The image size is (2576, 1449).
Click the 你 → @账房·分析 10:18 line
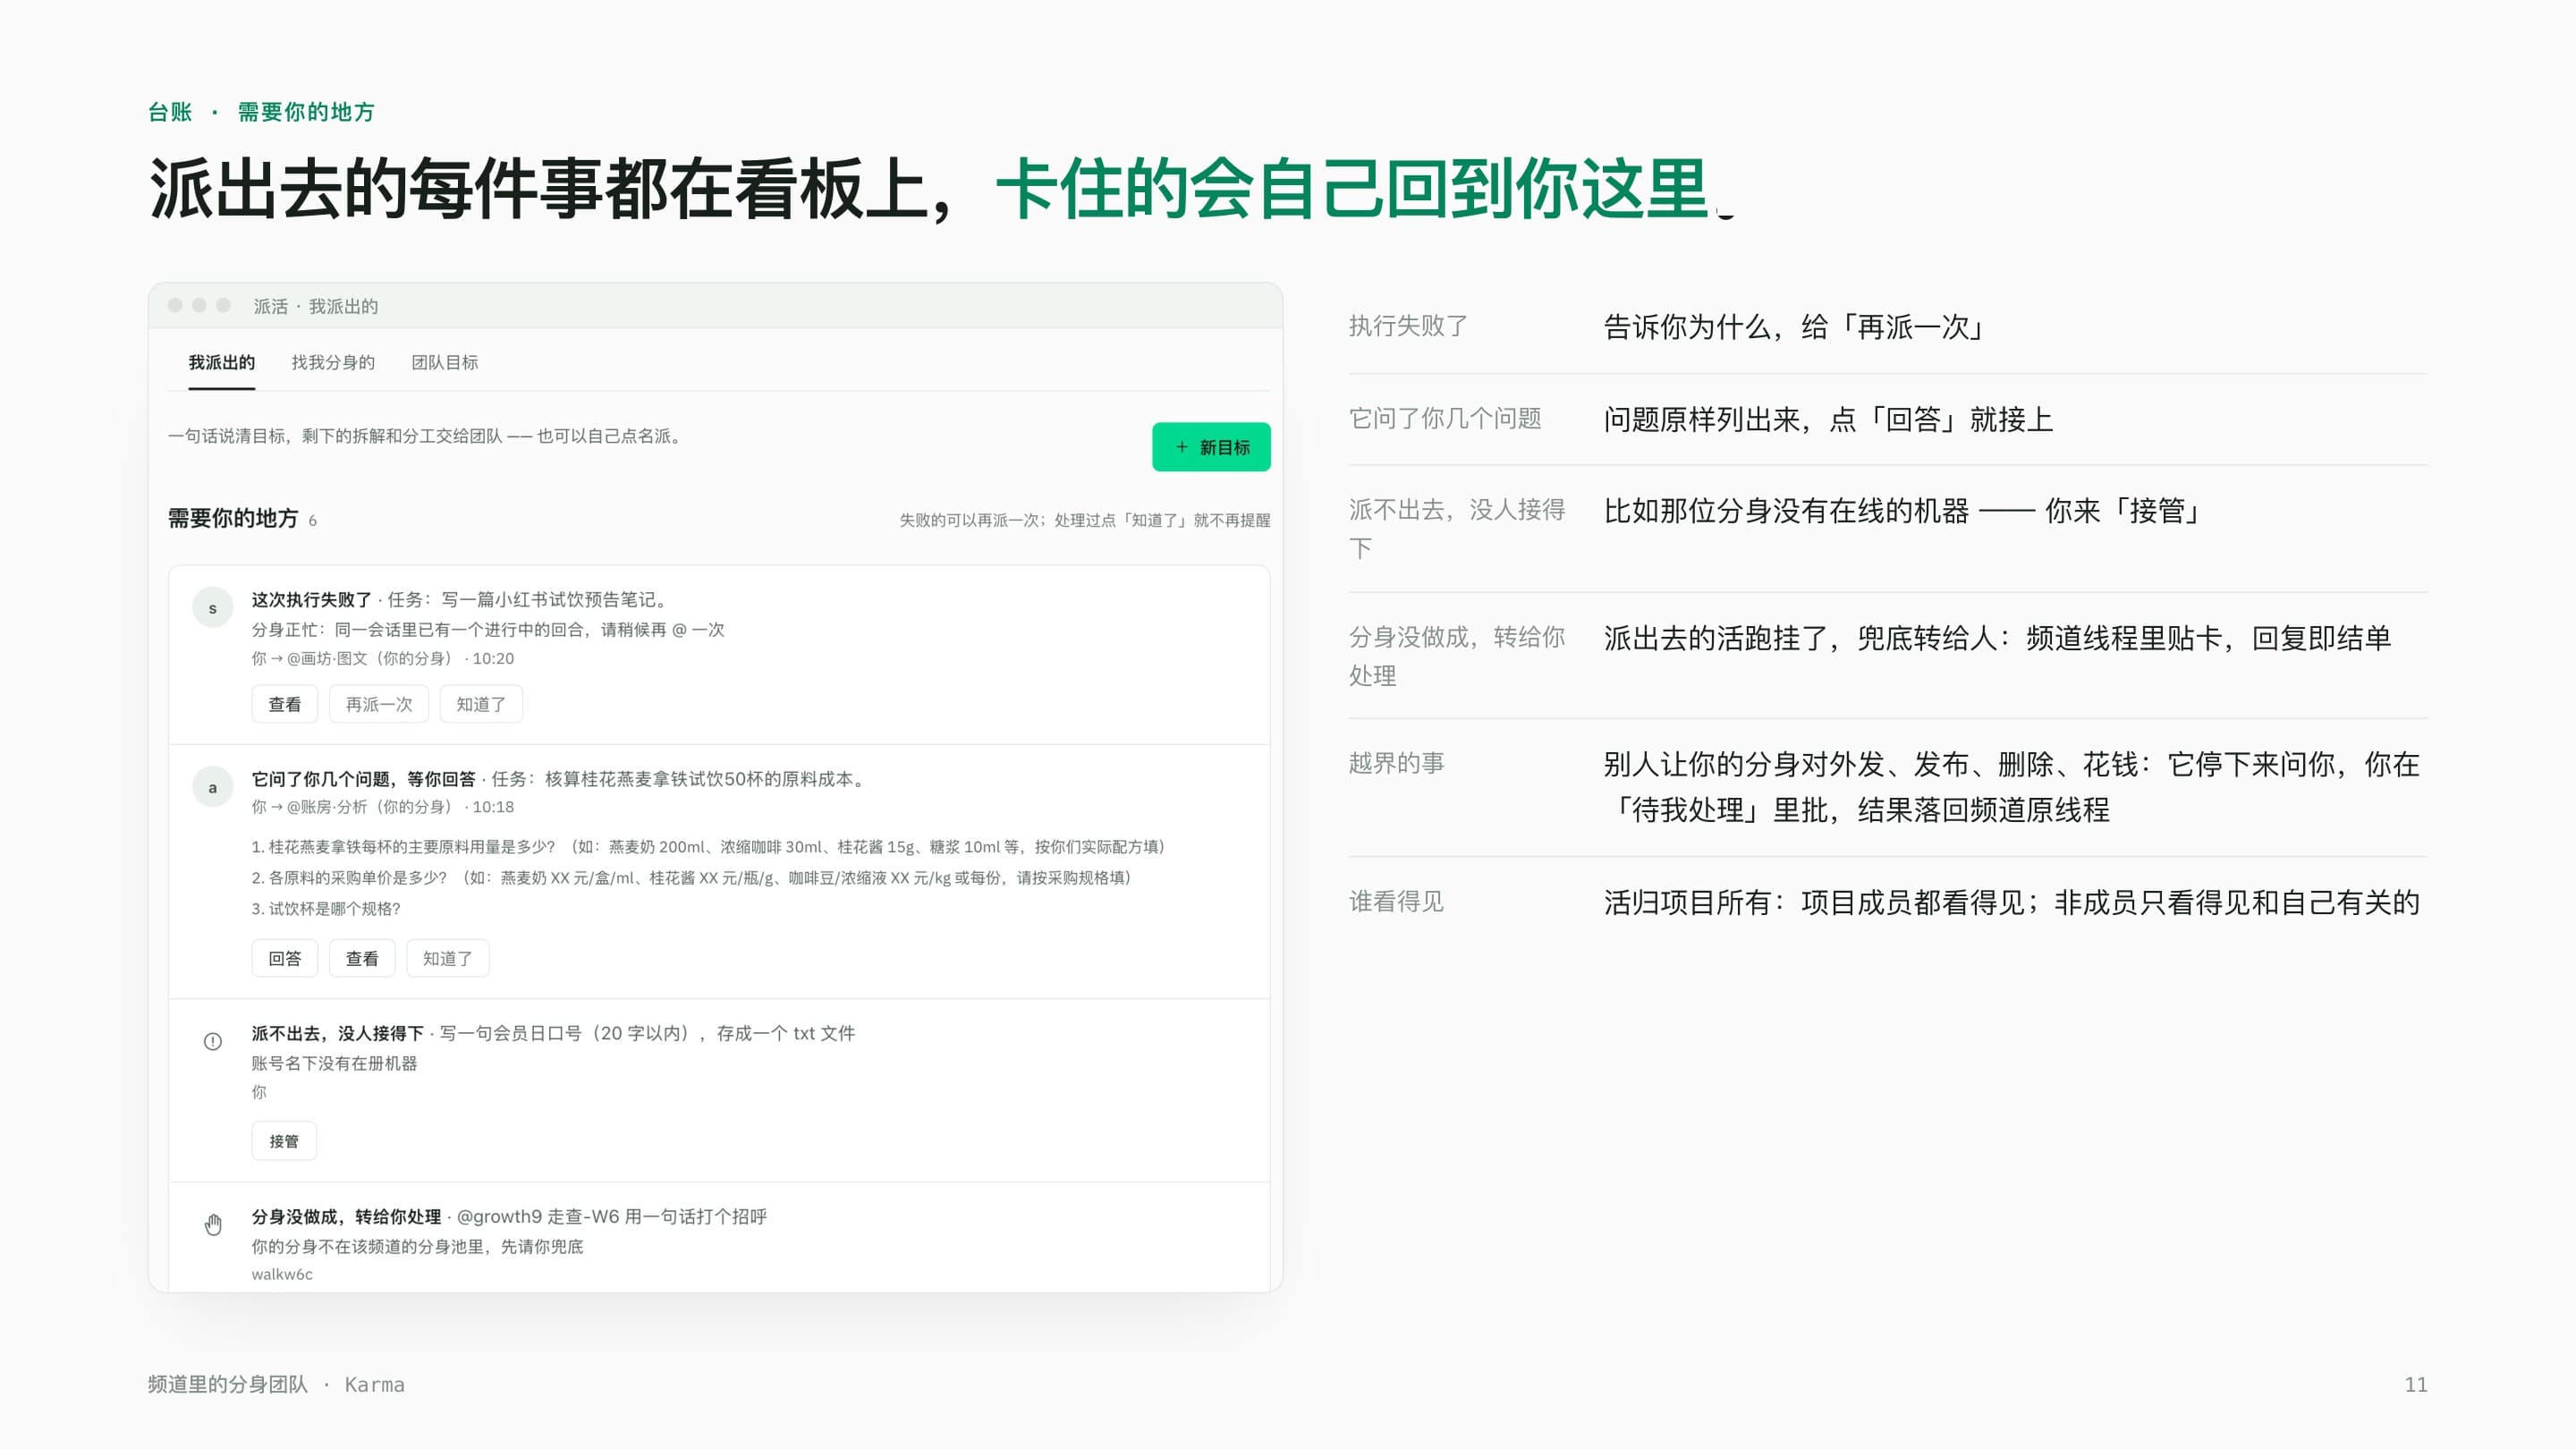pos(382,806)
